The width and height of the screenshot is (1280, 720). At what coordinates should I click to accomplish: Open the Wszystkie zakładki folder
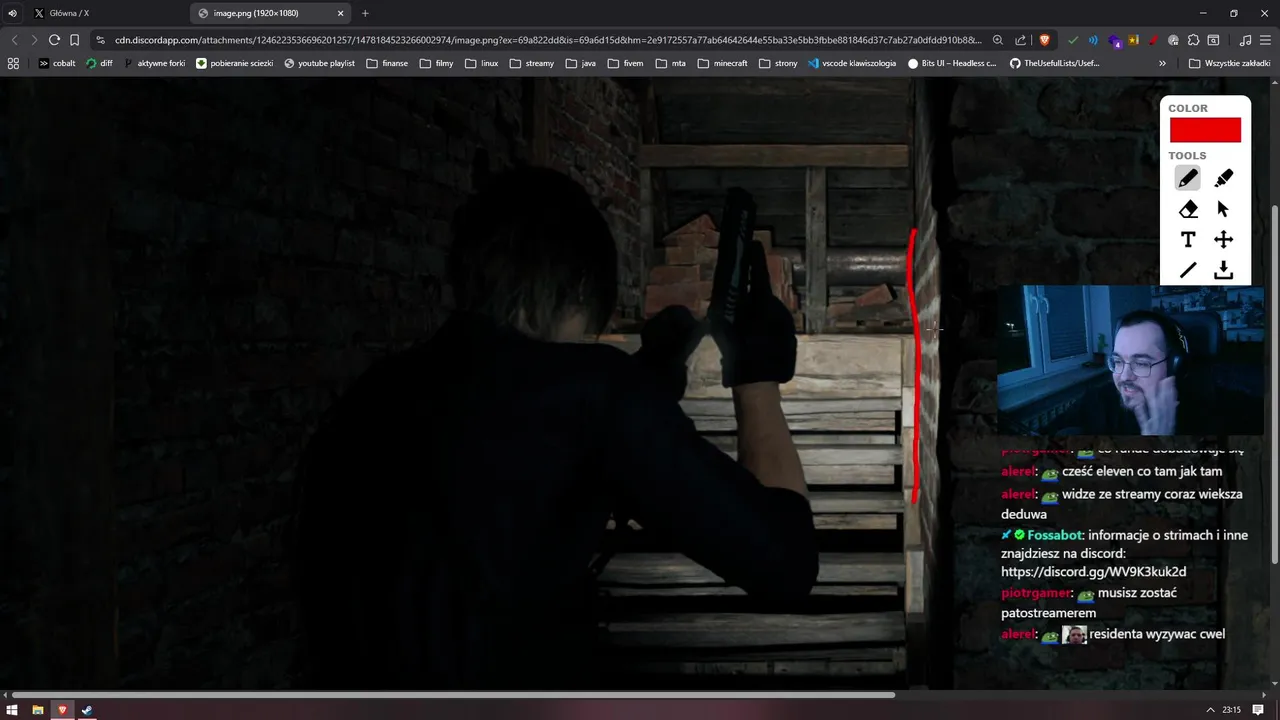[1230, 63]
